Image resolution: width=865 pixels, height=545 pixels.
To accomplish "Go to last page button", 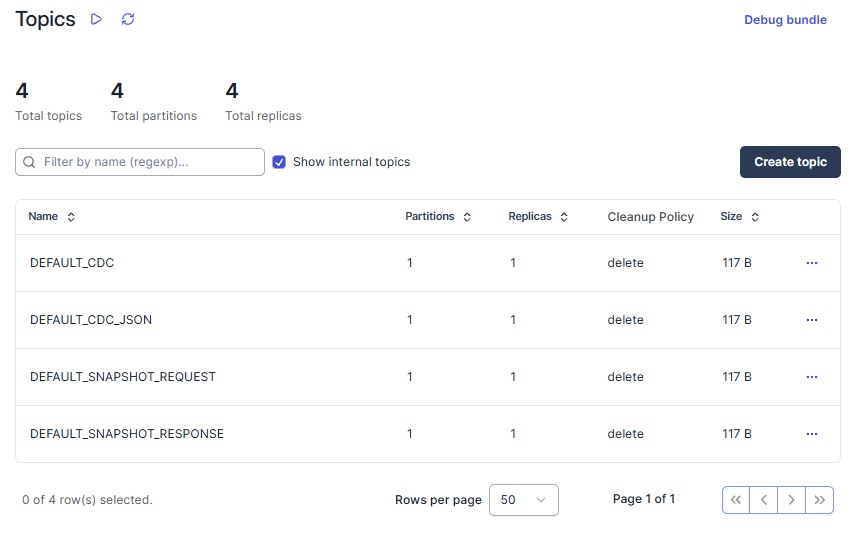I will click(x=820, y=500).
